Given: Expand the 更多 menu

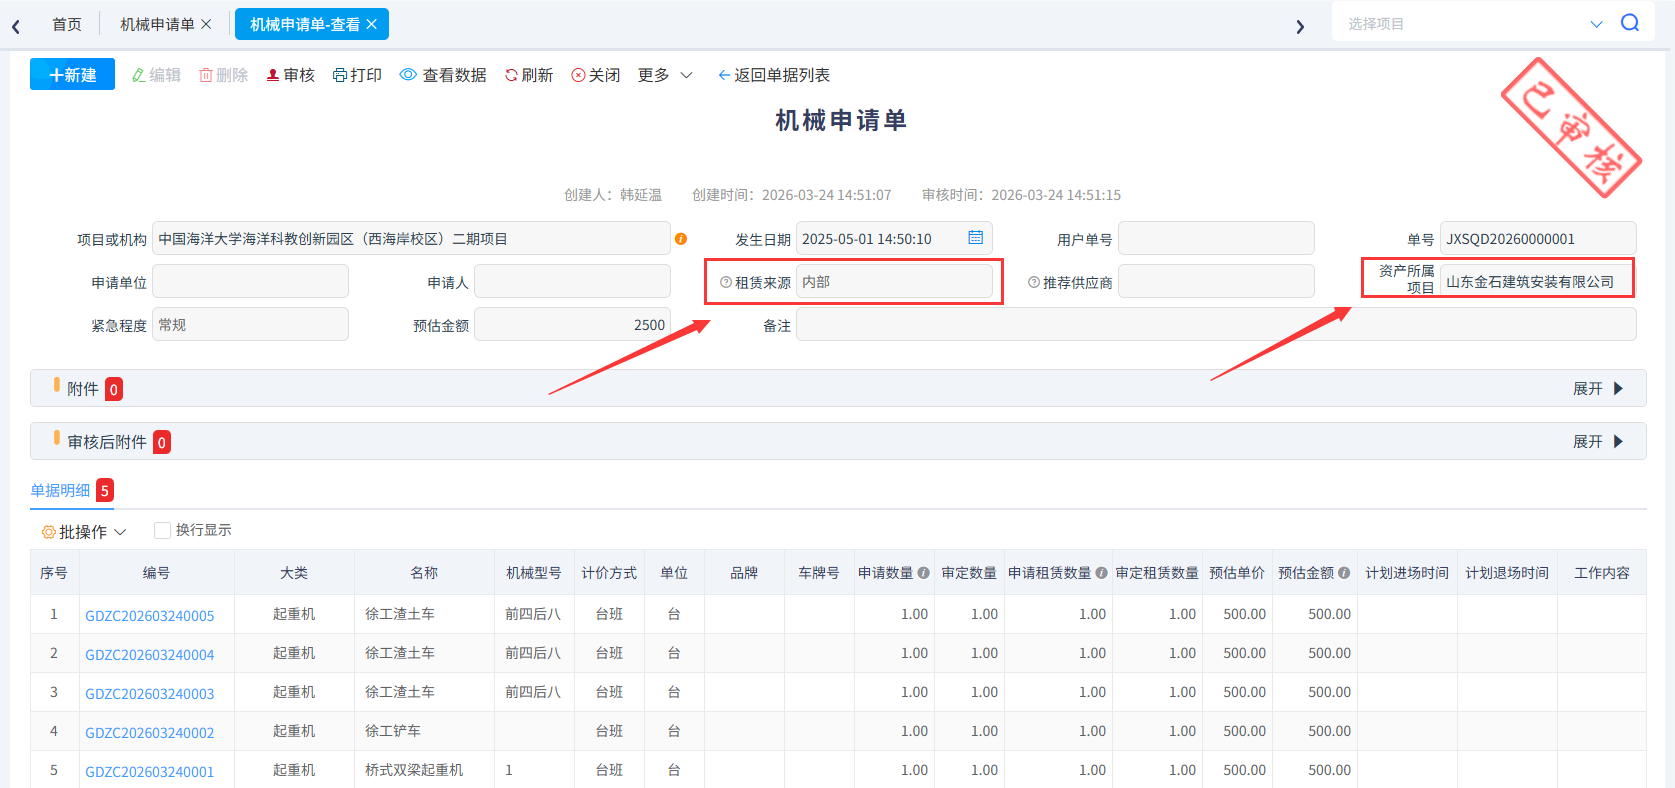Looking at the screenshot, I should pyautogui.click(x=665, y=75).
